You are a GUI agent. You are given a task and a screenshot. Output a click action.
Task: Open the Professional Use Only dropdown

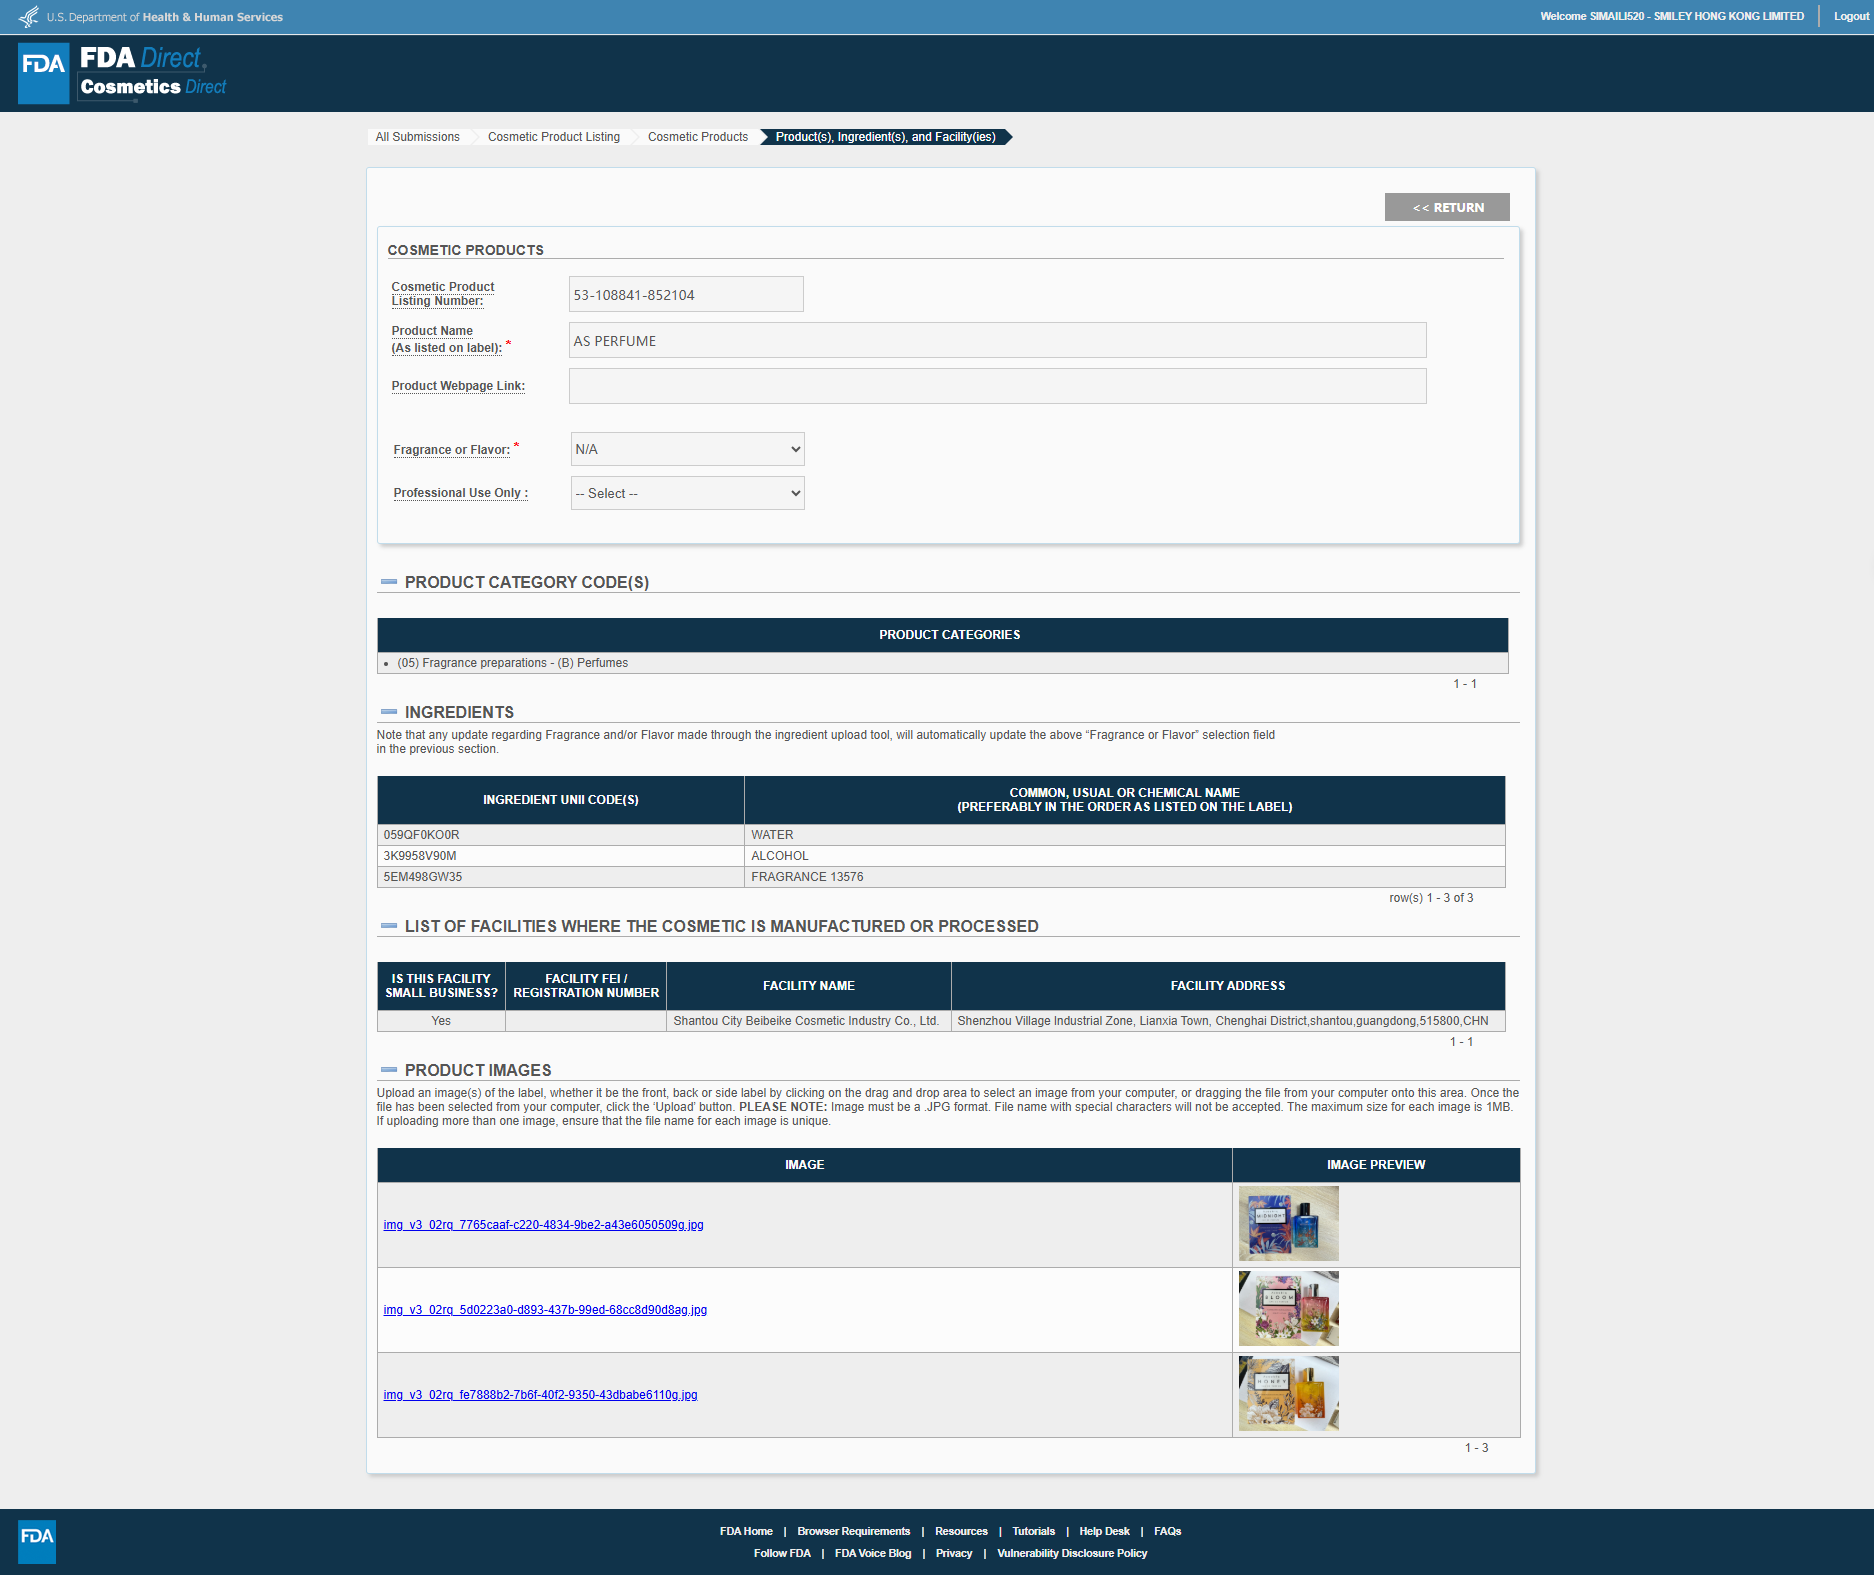tap(687, 493)
